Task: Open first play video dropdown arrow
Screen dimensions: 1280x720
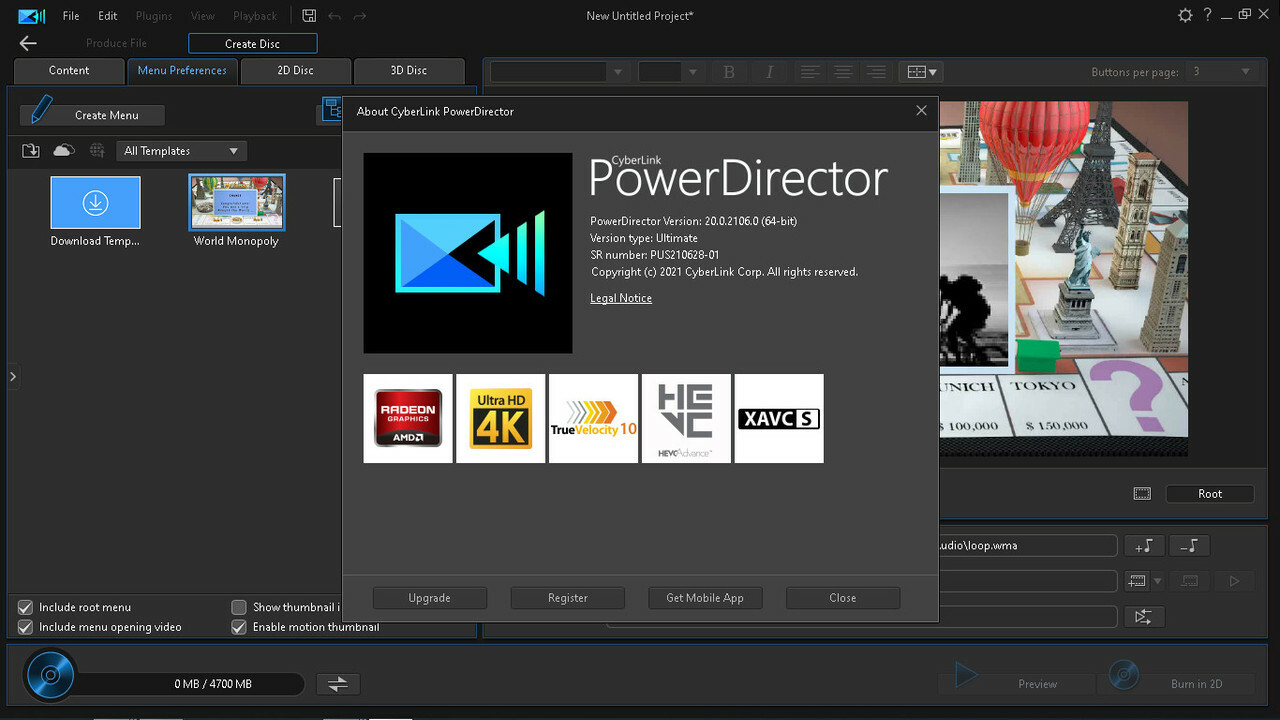Action: 1158,581
